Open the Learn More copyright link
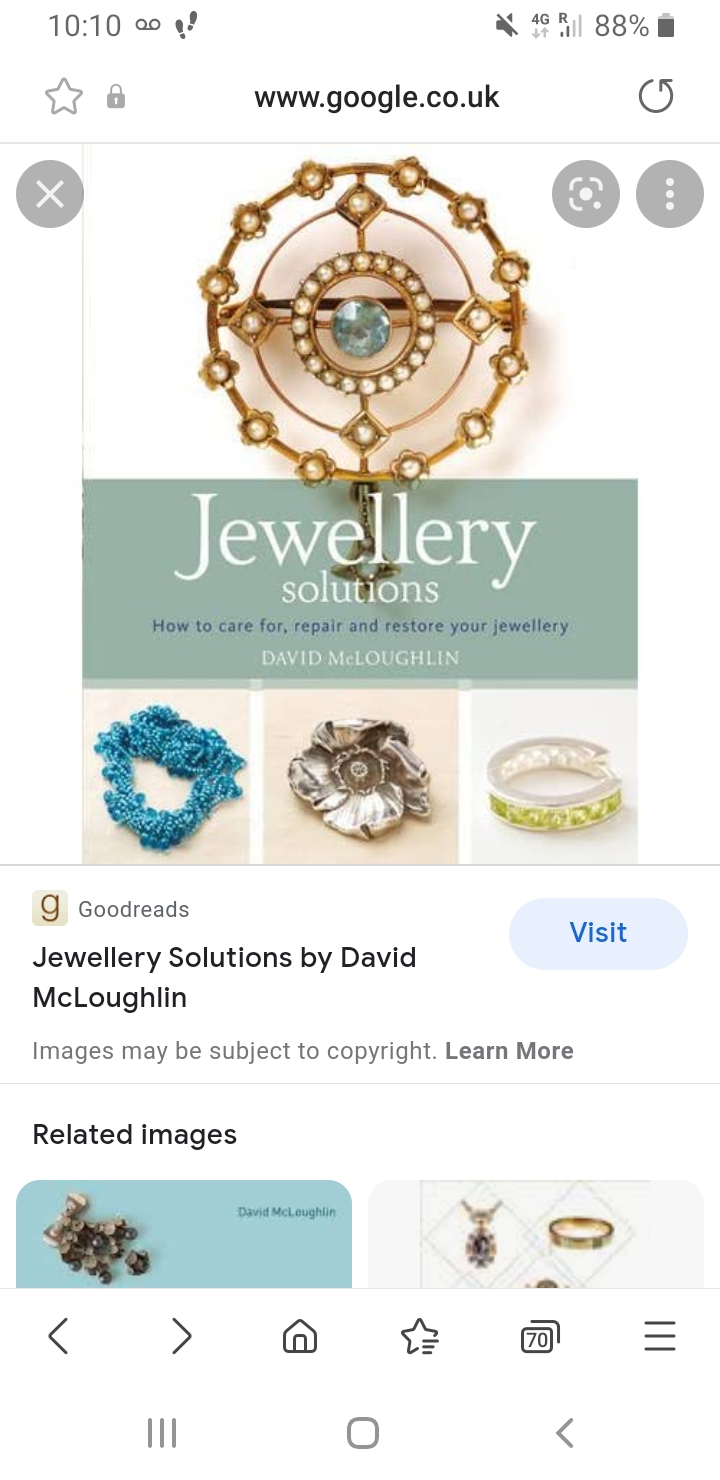This screenshot has width=720, height=1480. pos(509,1051)
